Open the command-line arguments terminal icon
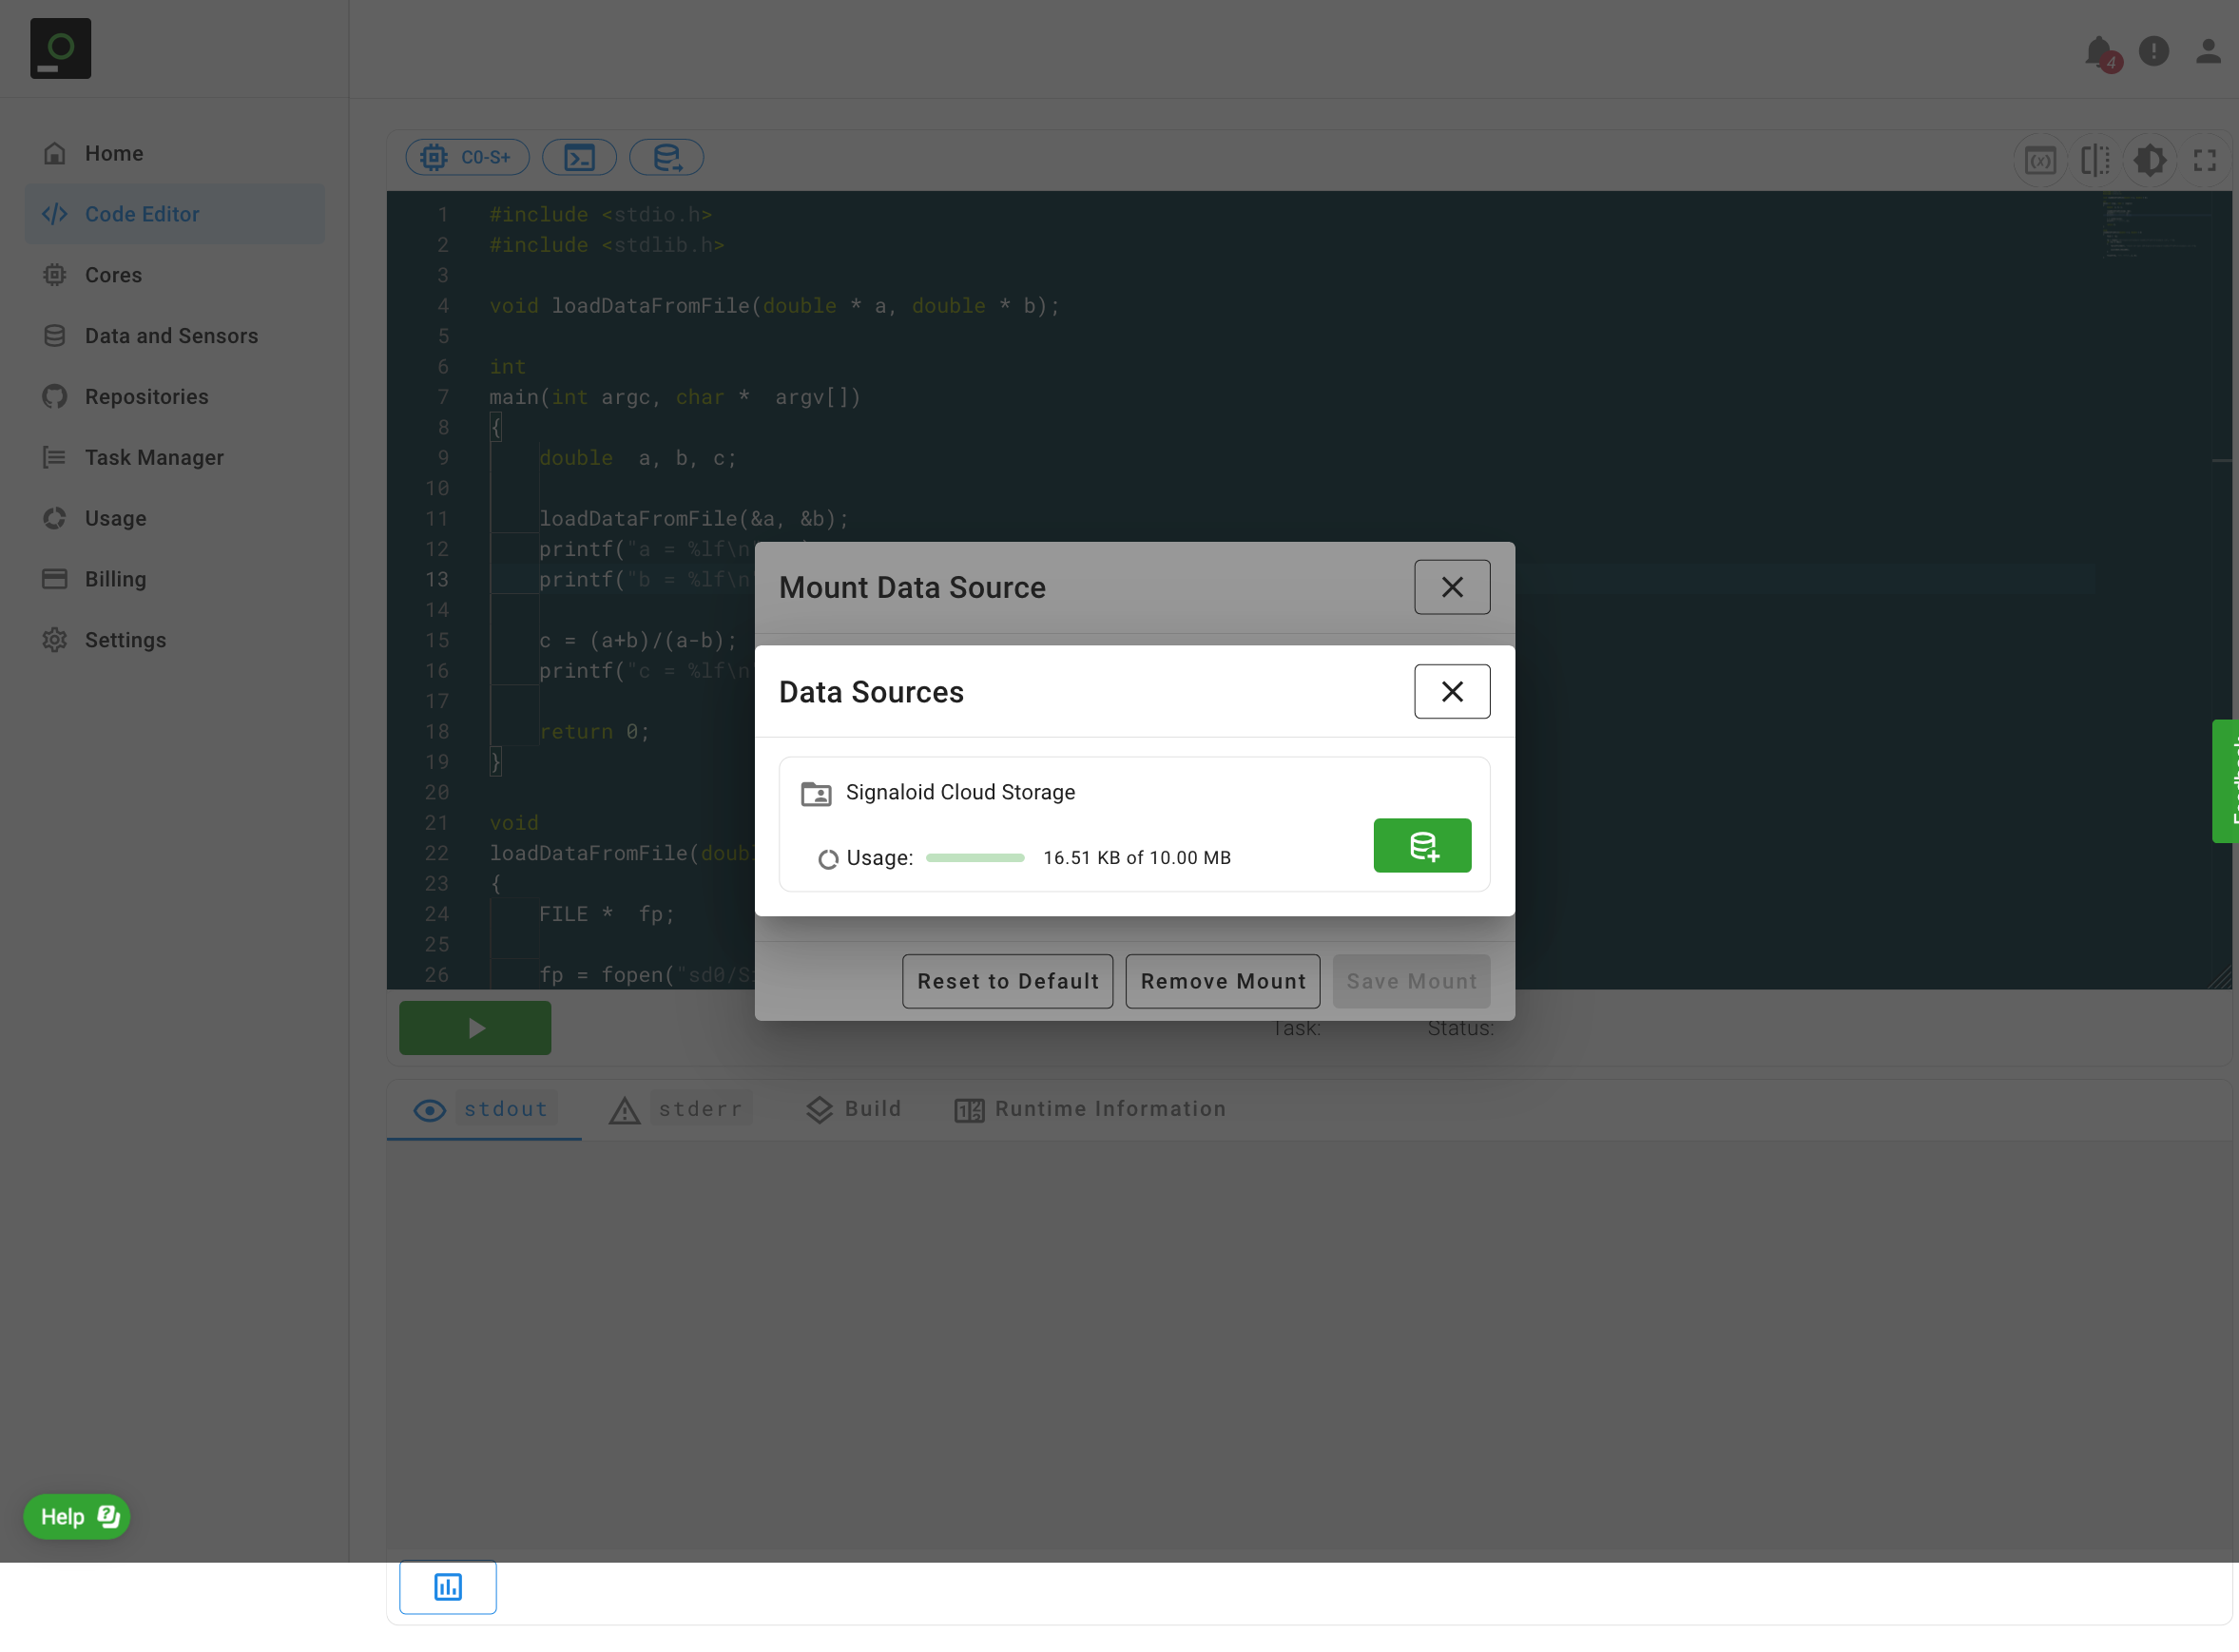The height and width of the screenshot is (1652, 2239). click(x=579, y=157)
